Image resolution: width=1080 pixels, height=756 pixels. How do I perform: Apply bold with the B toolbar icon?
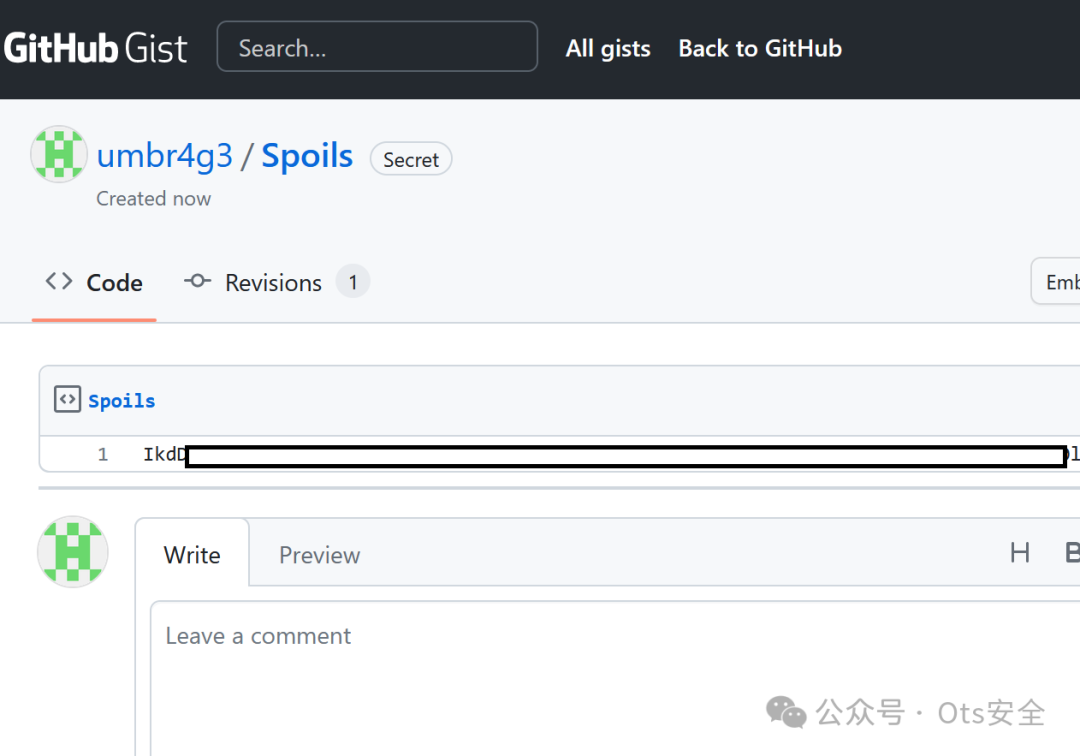(x=1072, y=552)
